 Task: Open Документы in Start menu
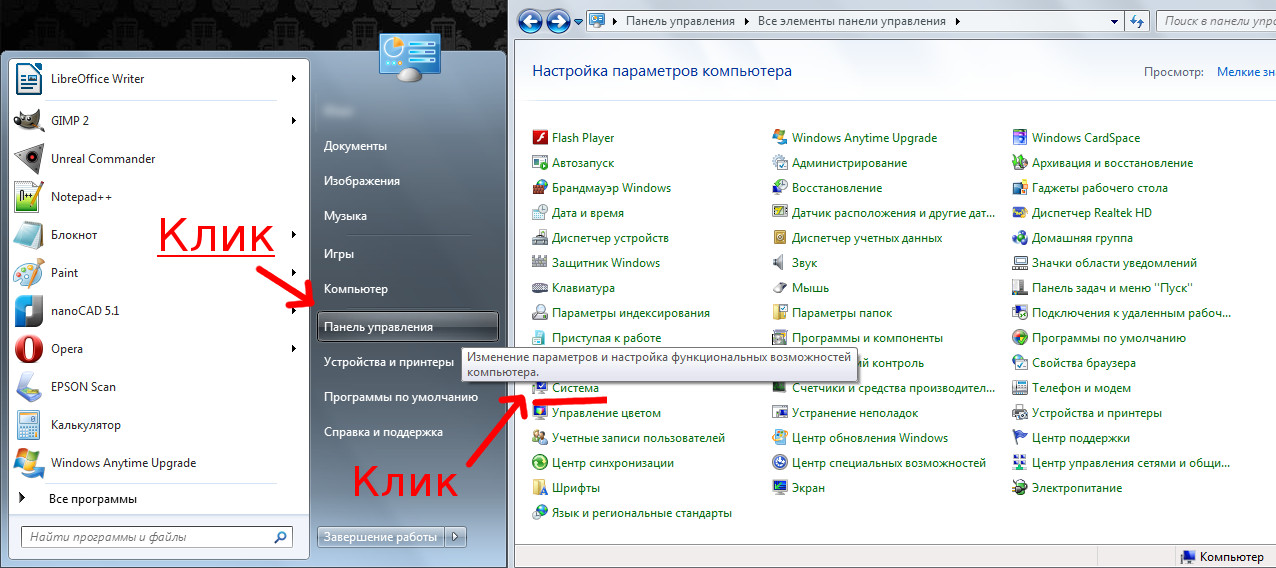pos(355,146)
